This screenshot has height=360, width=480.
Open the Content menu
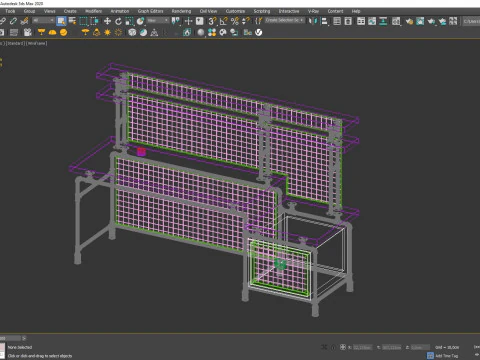(335, 11)
